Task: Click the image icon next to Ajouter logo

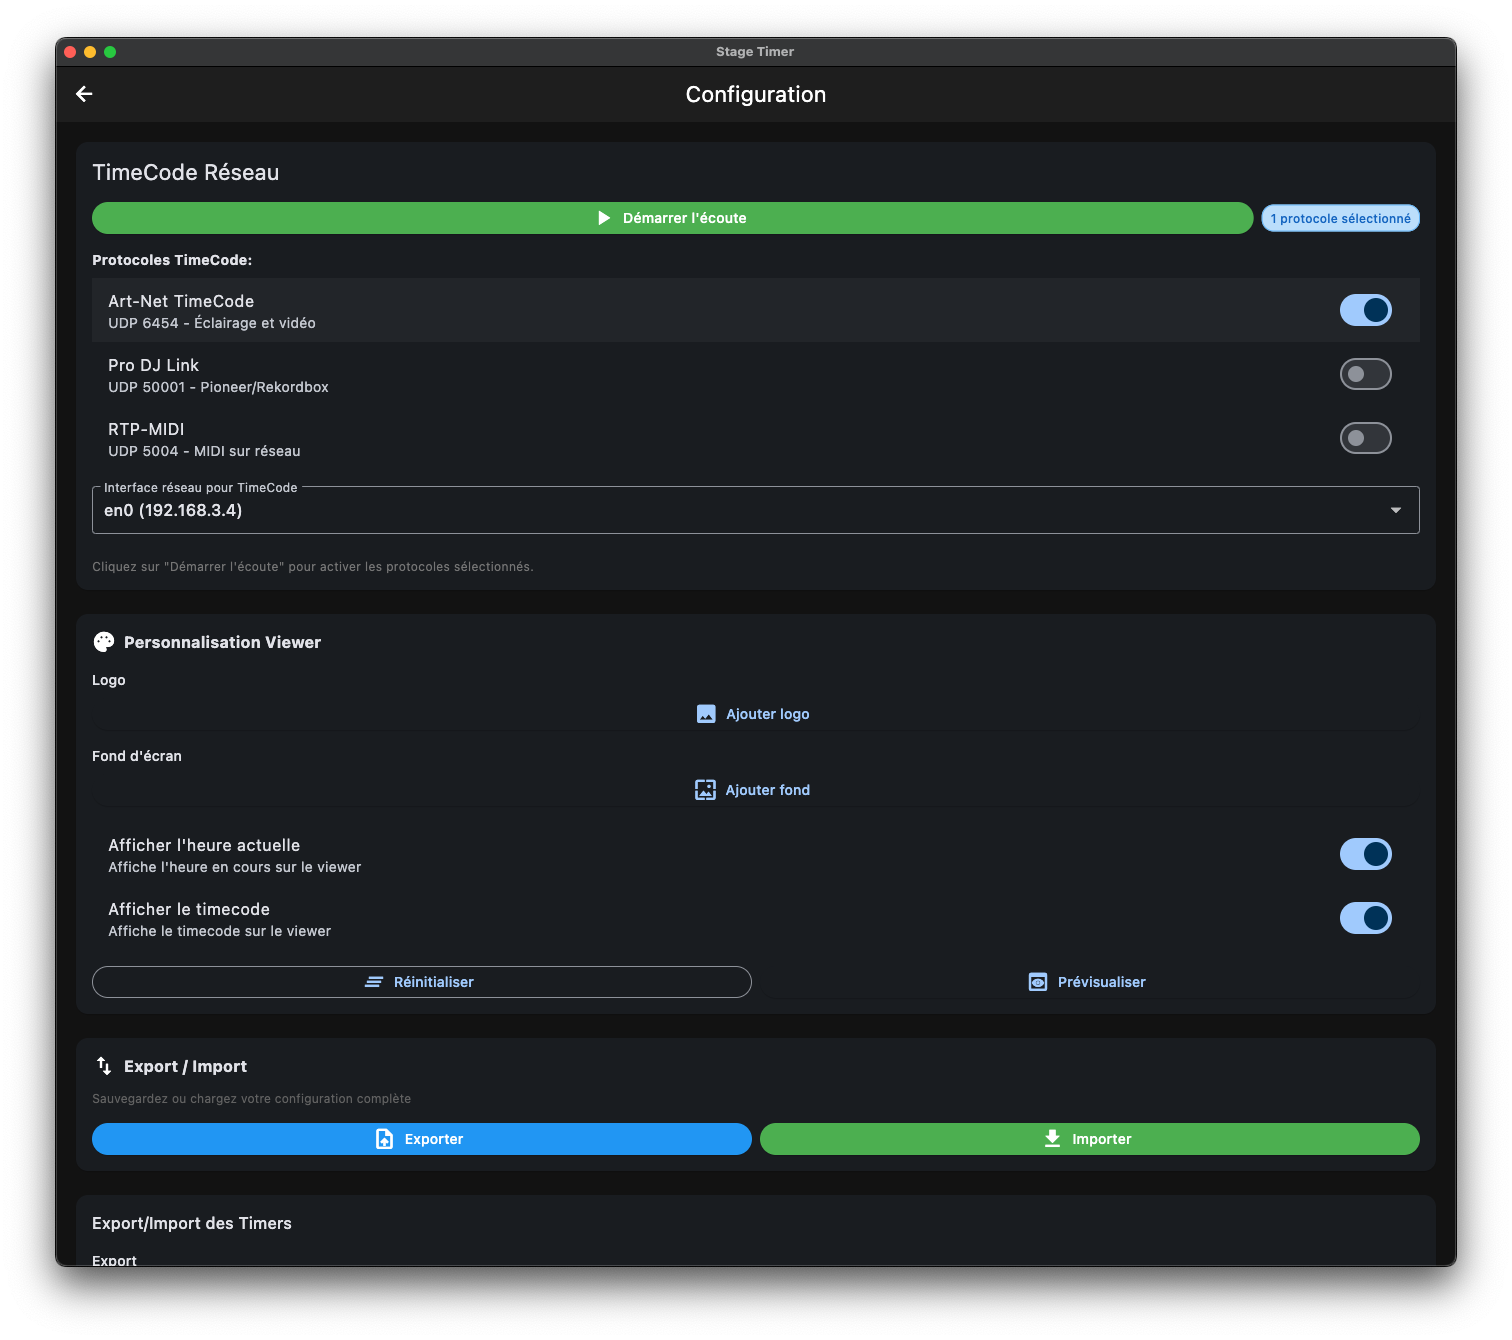Action: pos(706,713)
